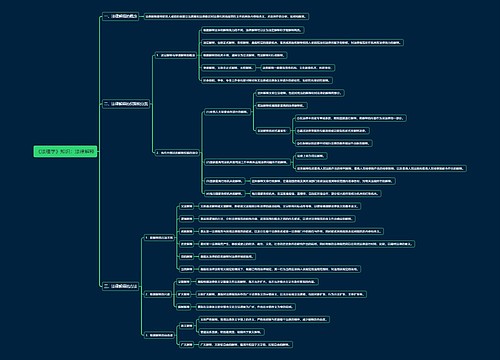Select the 广义解释 node
Image resolution: width=500 pixels, height=360 pixels.
click(187, 344)
